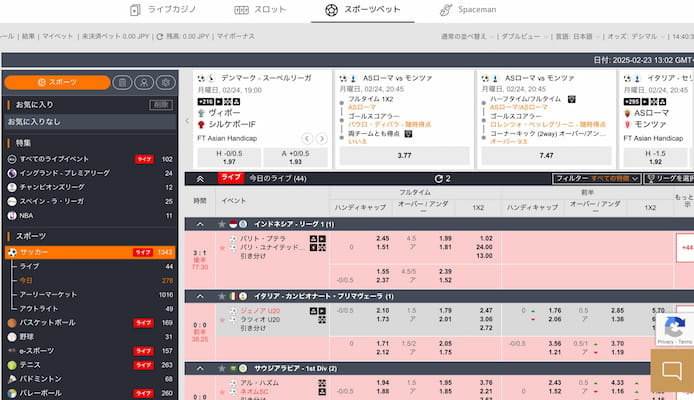Screen dimensions: 694x400
Task: Open the +44 more markets button
Action: (685, 248)
